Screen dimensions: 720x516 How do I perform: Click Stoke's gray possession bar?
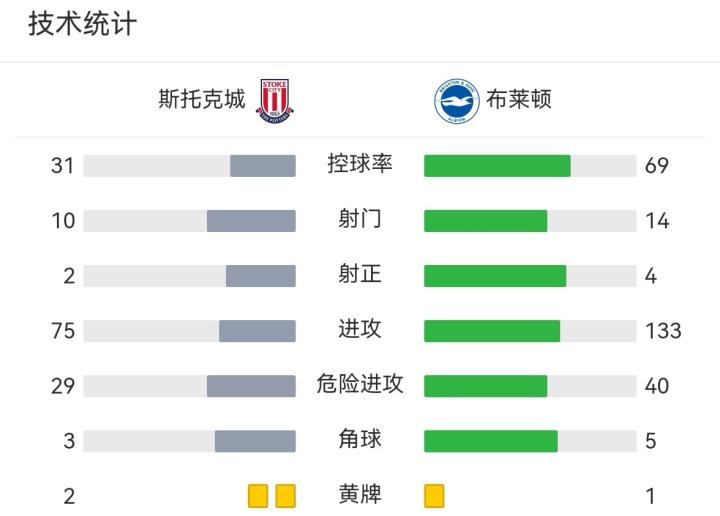pos(263,166)
